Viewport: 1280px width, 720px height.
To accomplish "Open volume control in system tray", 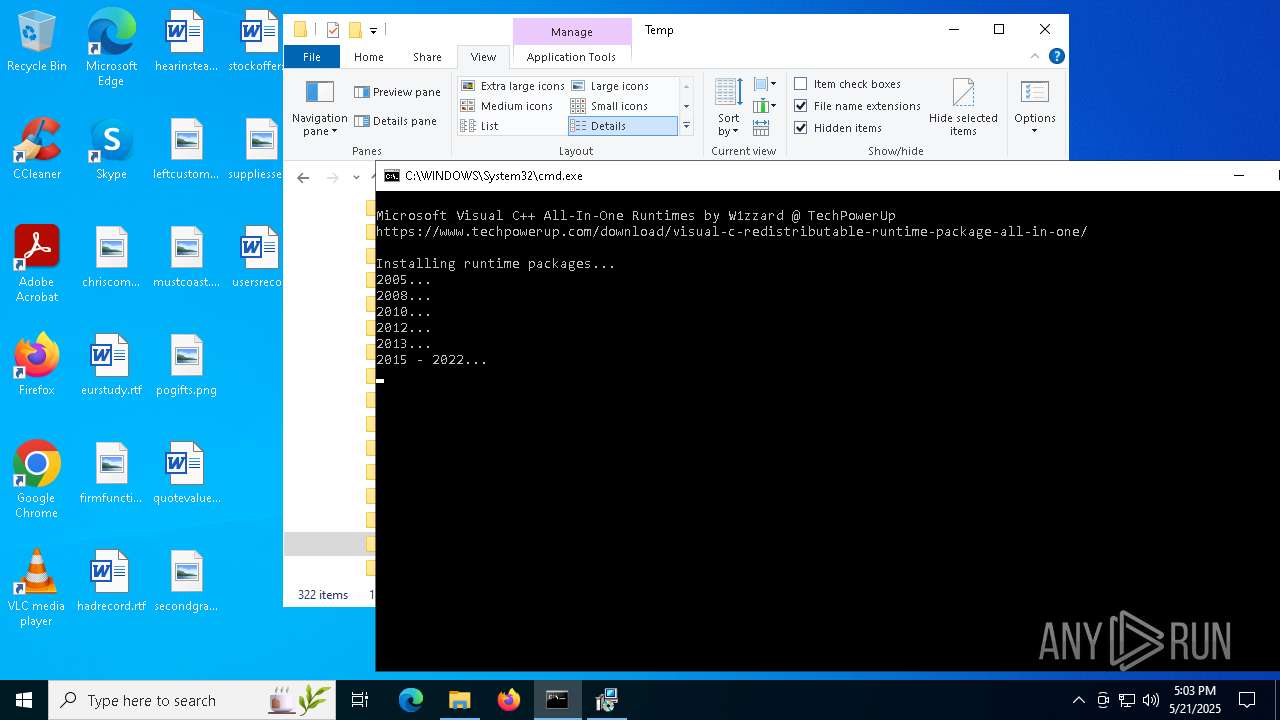I will tap(1151, 700).
